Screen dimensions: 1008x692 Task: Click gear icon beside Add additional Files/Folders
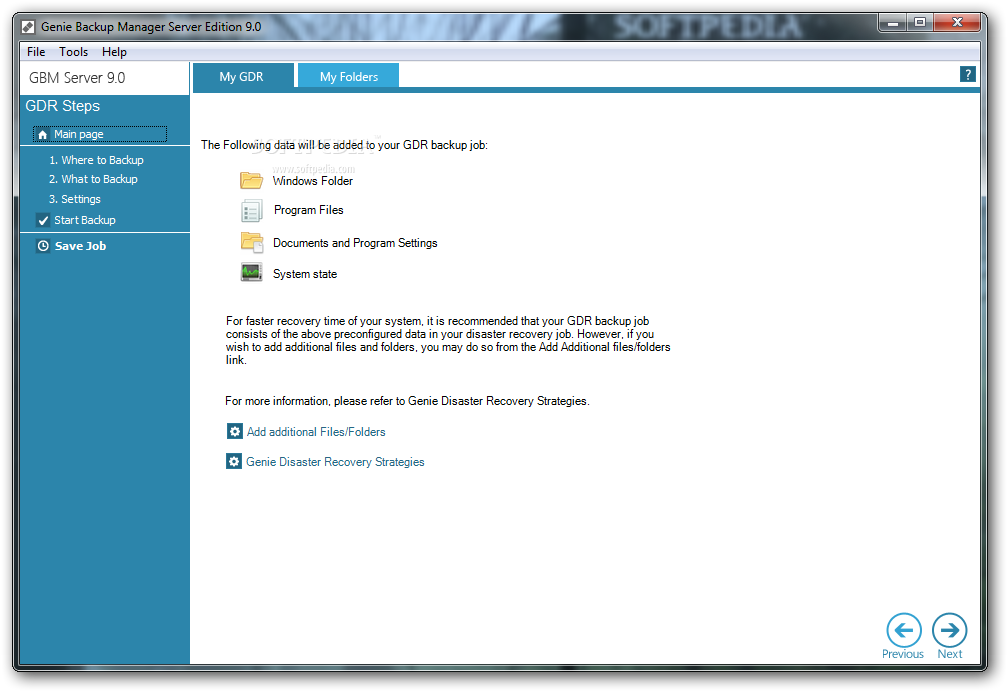pos(235,431)
